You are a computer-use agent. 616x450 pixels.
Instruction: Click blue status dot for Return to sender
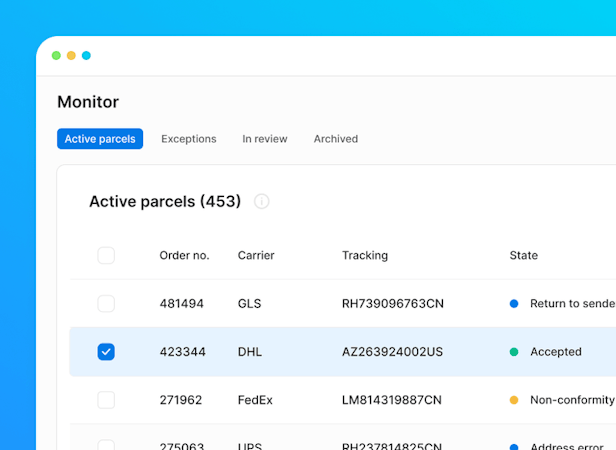pyautogui.click(x=514, y=303)
